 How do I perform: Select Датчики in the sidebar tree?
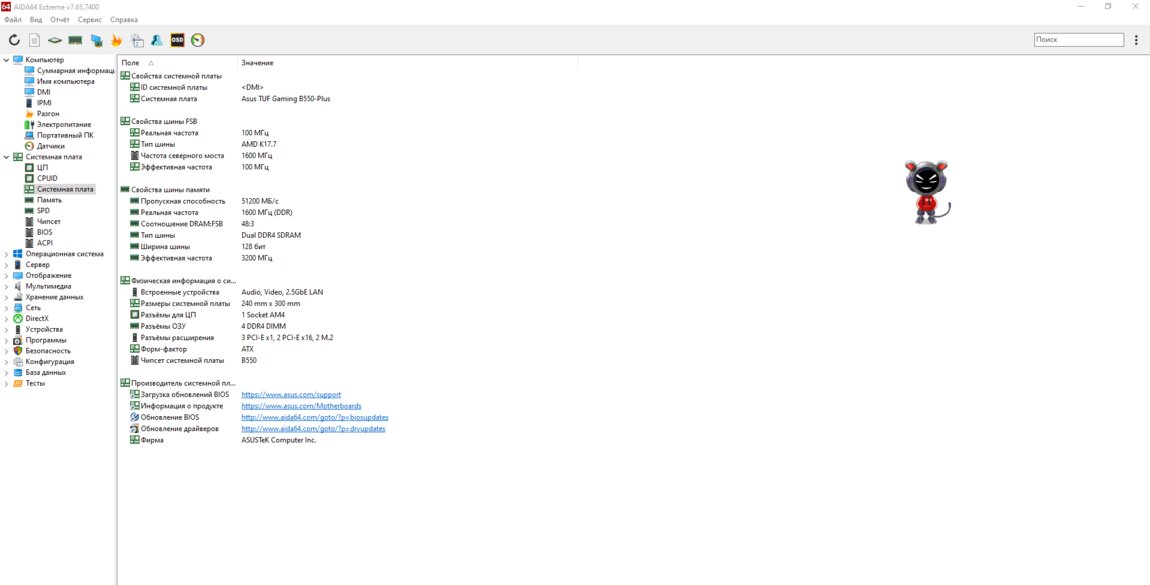pos(50,146)
